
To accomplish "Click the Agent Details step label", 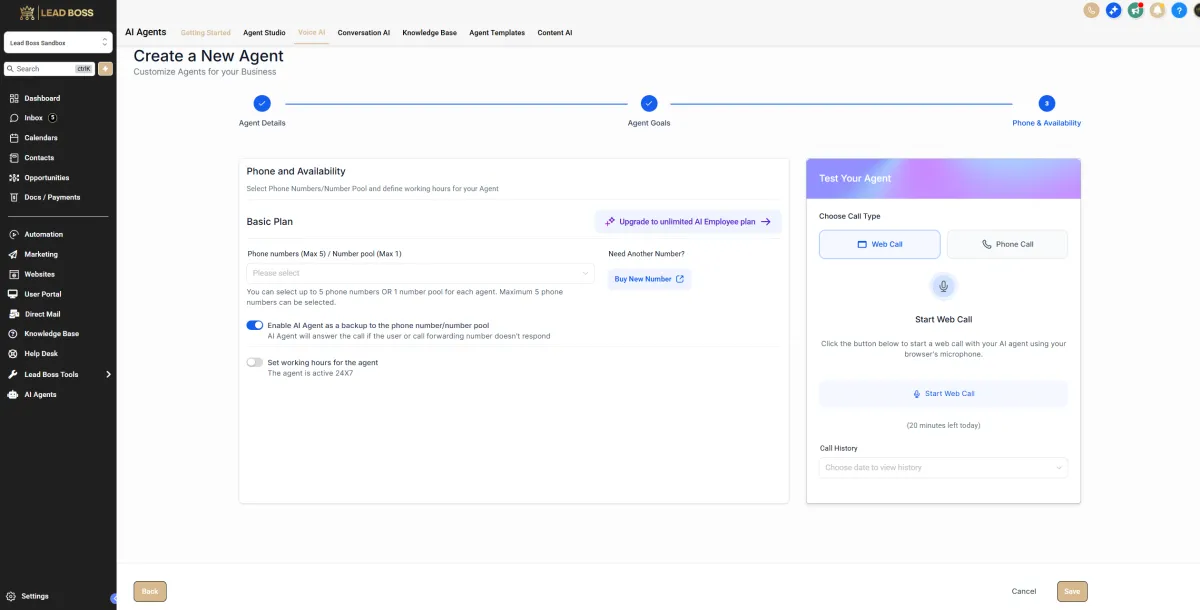I will point(262,123).
